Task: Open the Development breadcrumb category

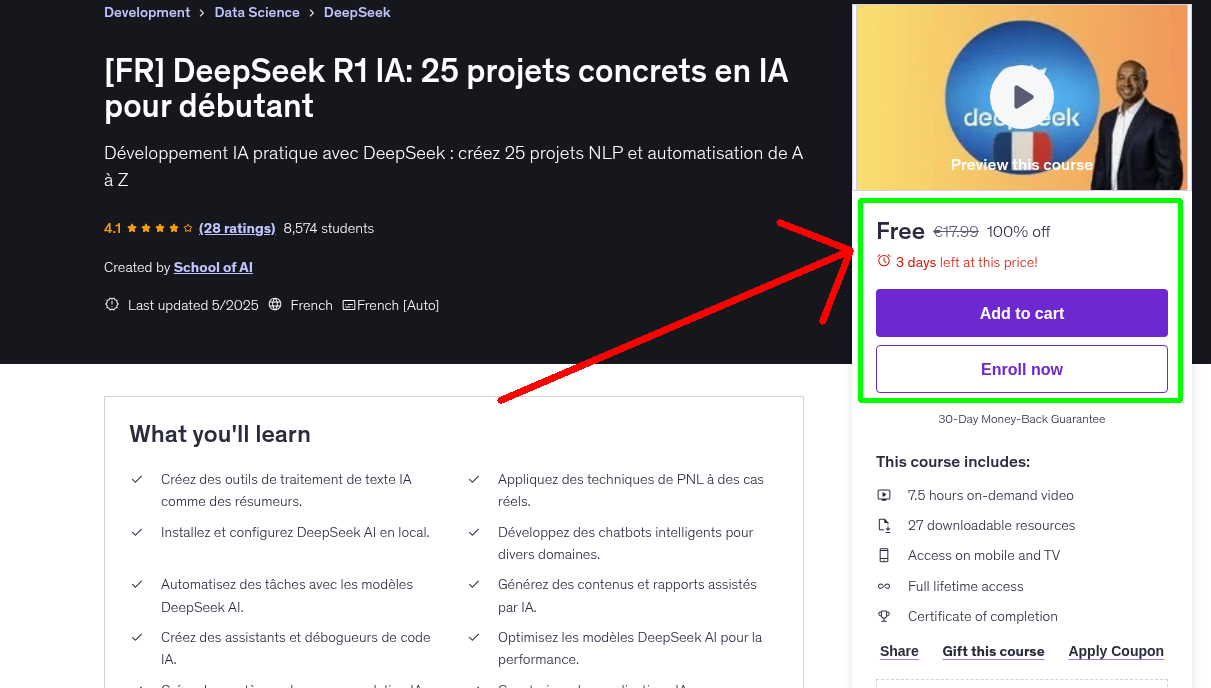Action: pyautogui.click(x=147, y=12)
